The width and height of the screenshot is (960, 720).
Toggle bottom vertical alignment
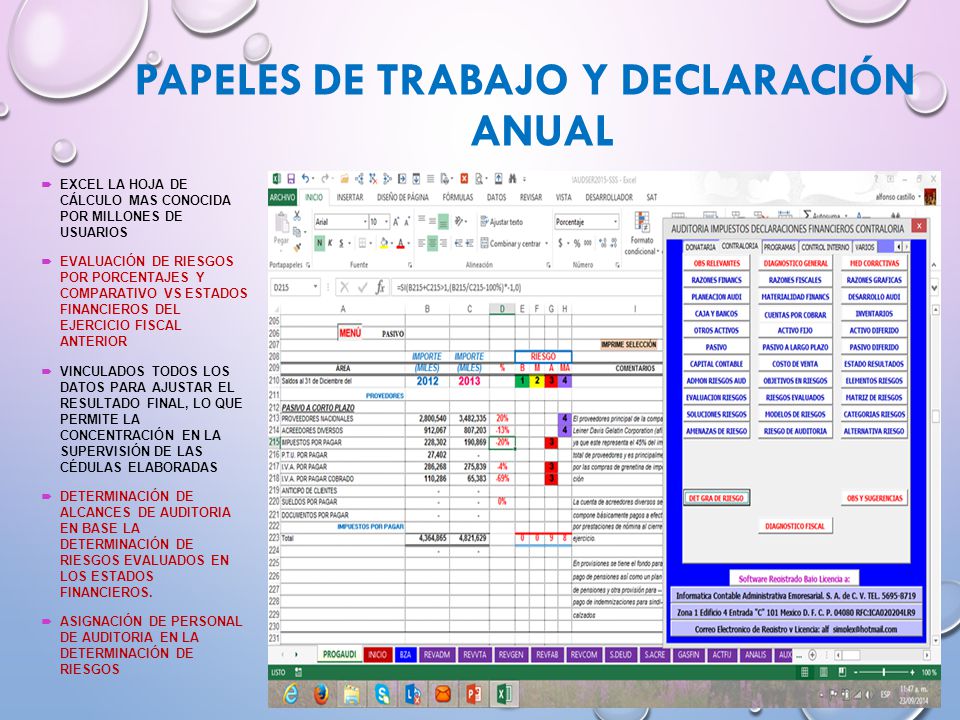(443, 222)
